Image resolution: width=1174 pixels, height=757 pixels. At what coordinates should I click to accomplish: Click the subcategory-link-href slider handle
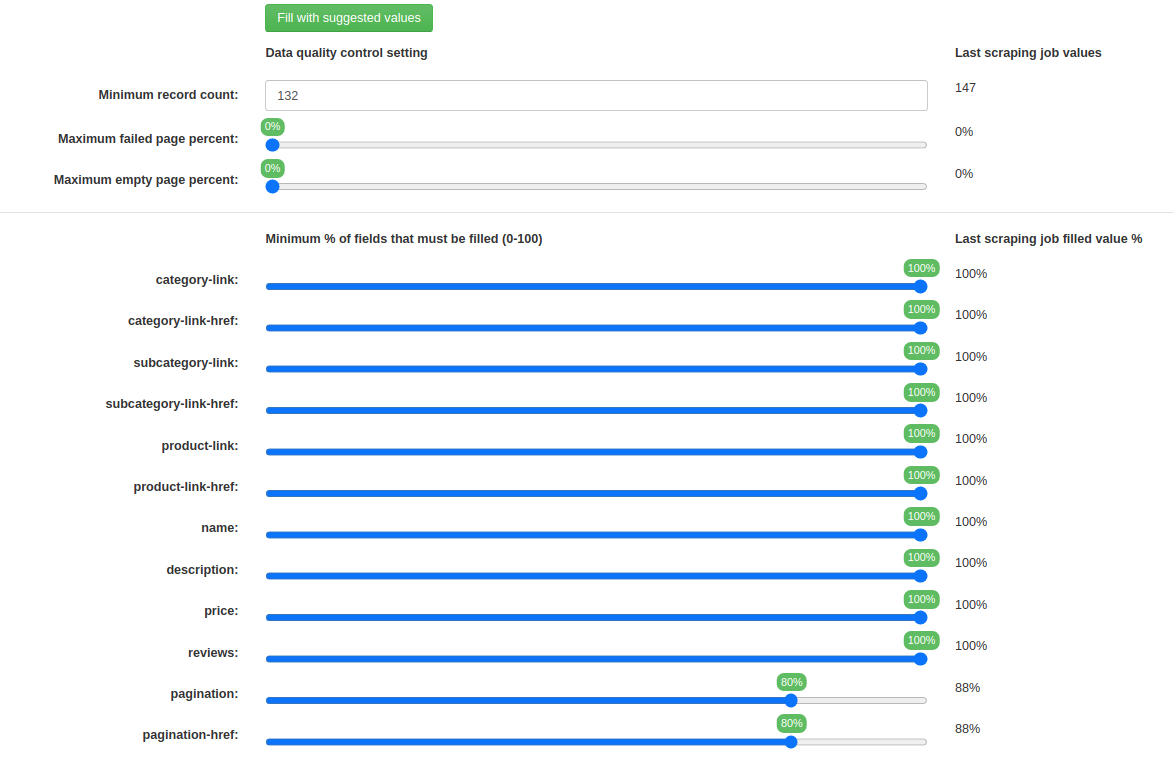pos(919,410)
